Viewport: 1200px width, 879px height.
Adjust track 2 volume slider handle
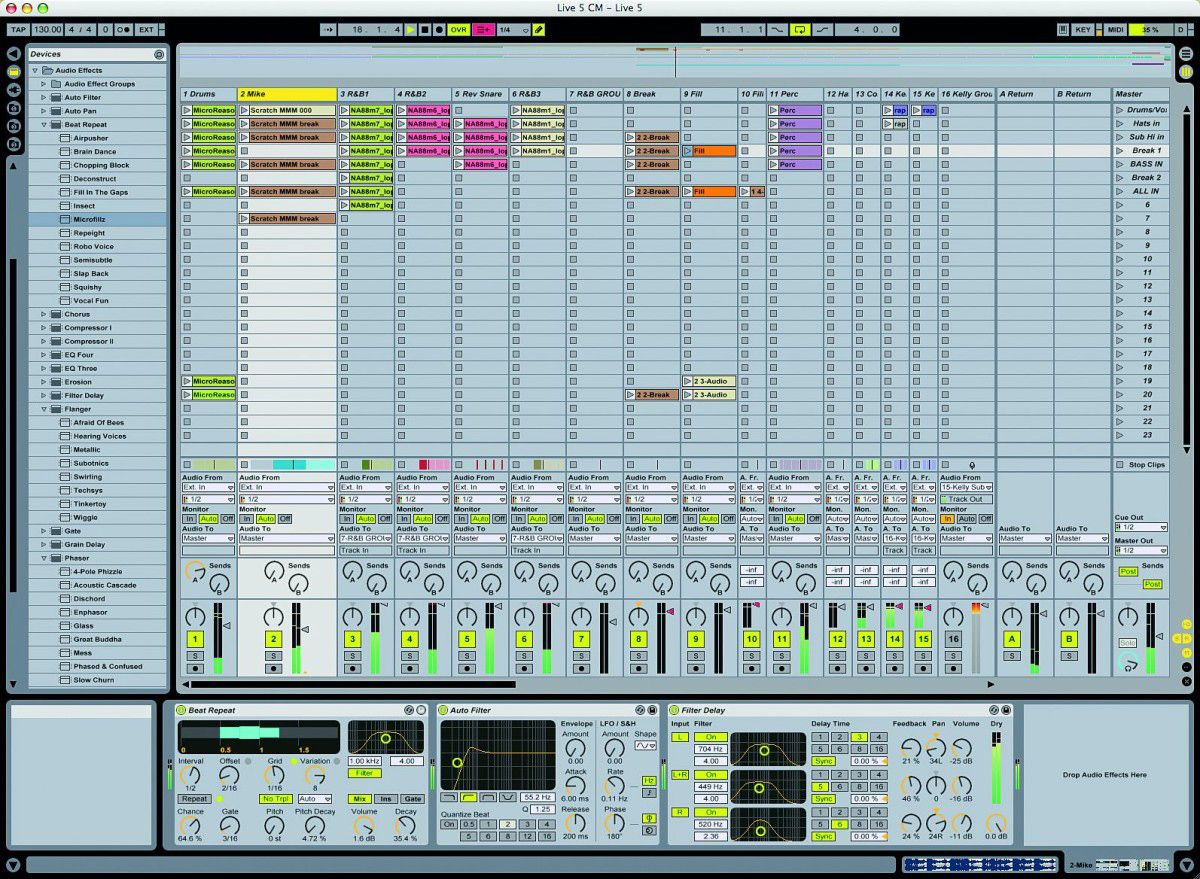307,629
